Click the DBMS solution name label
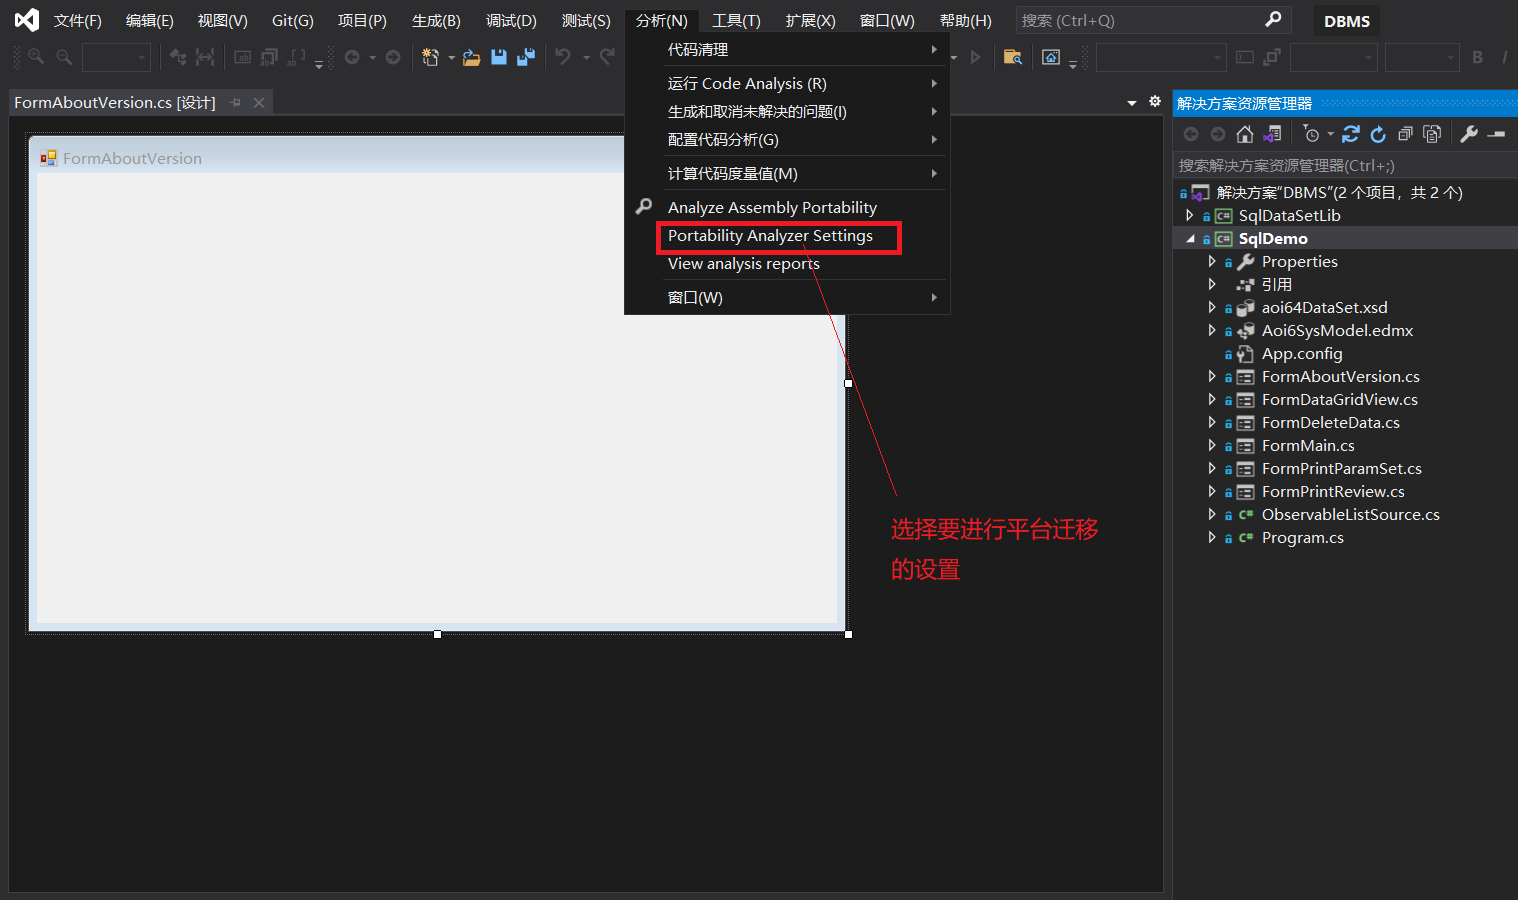 1347,21
